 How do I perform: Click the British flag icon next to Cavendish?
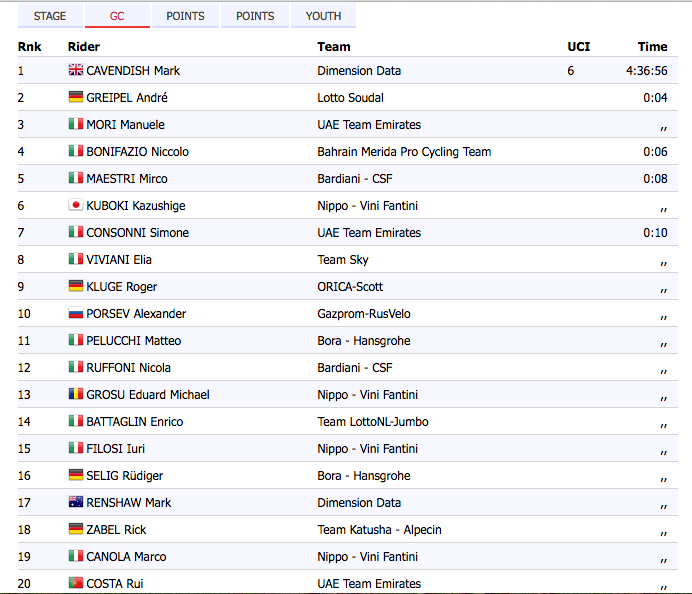tap(75, 70)
